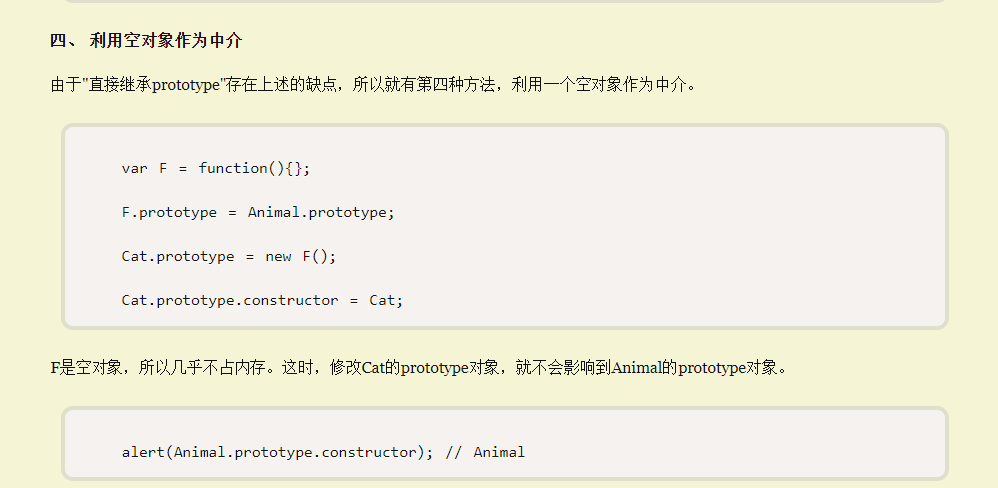Click the 'var' keyword in the code
This screenshot has height=488, width=998.
click(134, 168)
